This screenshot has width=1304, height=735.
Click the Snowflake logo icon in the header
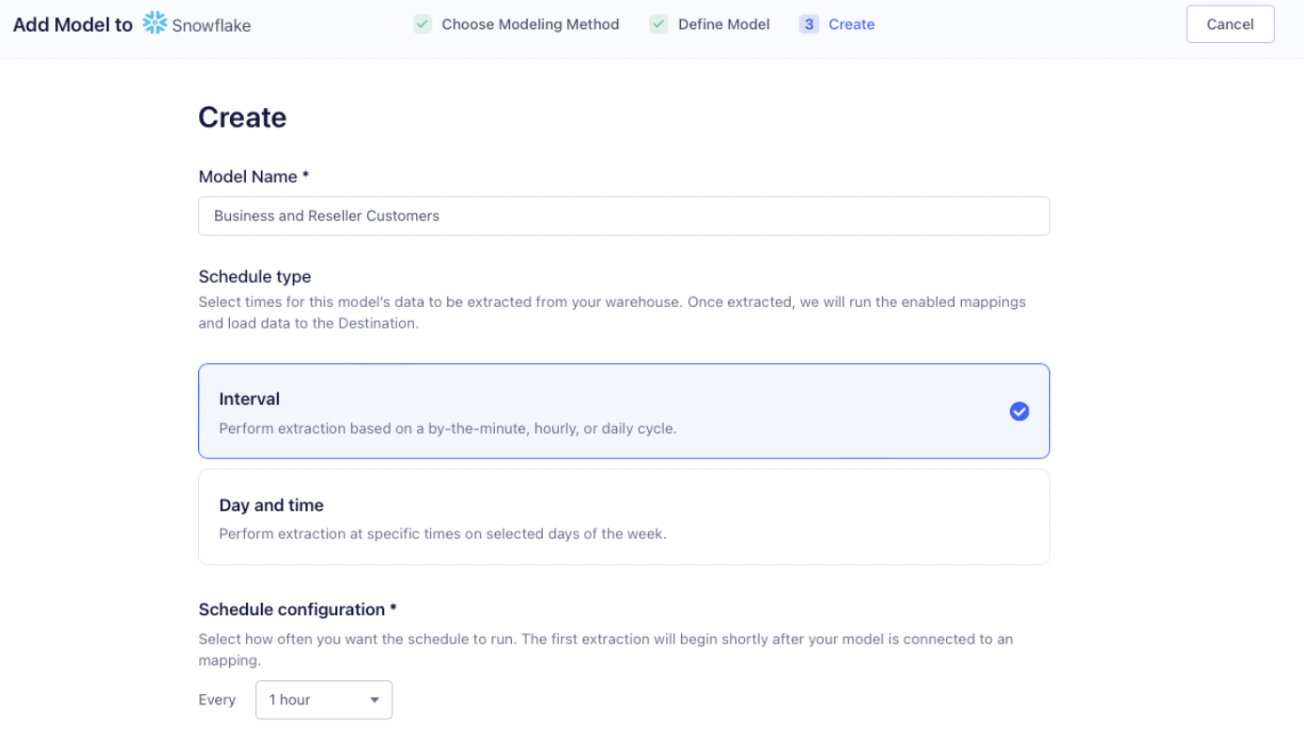152,23
